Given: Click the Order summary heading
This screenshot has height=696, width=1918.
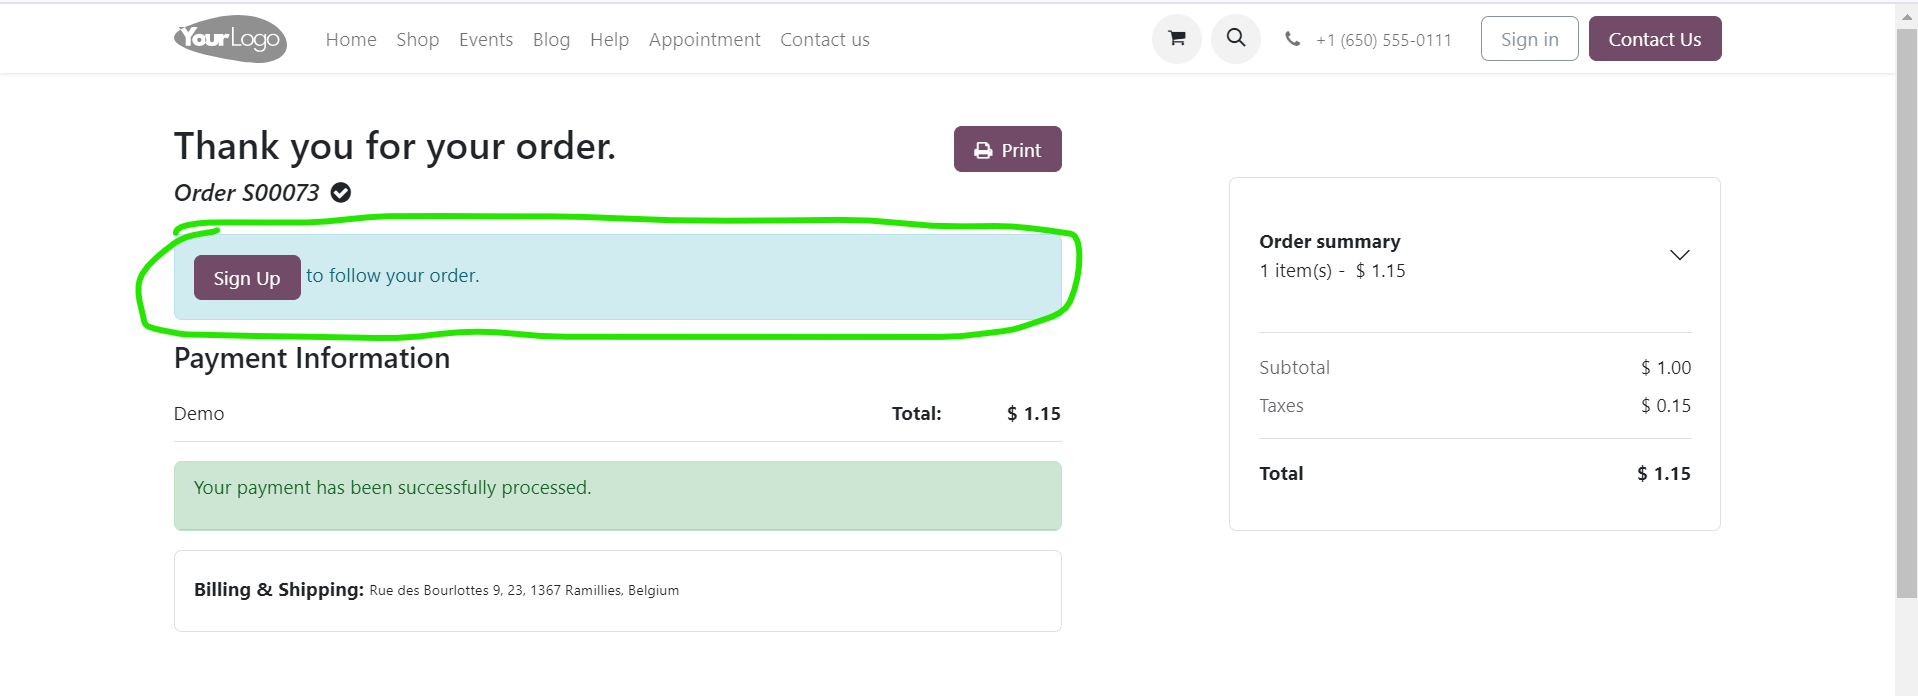Looking at the screenshot, I should (1329, 242).
